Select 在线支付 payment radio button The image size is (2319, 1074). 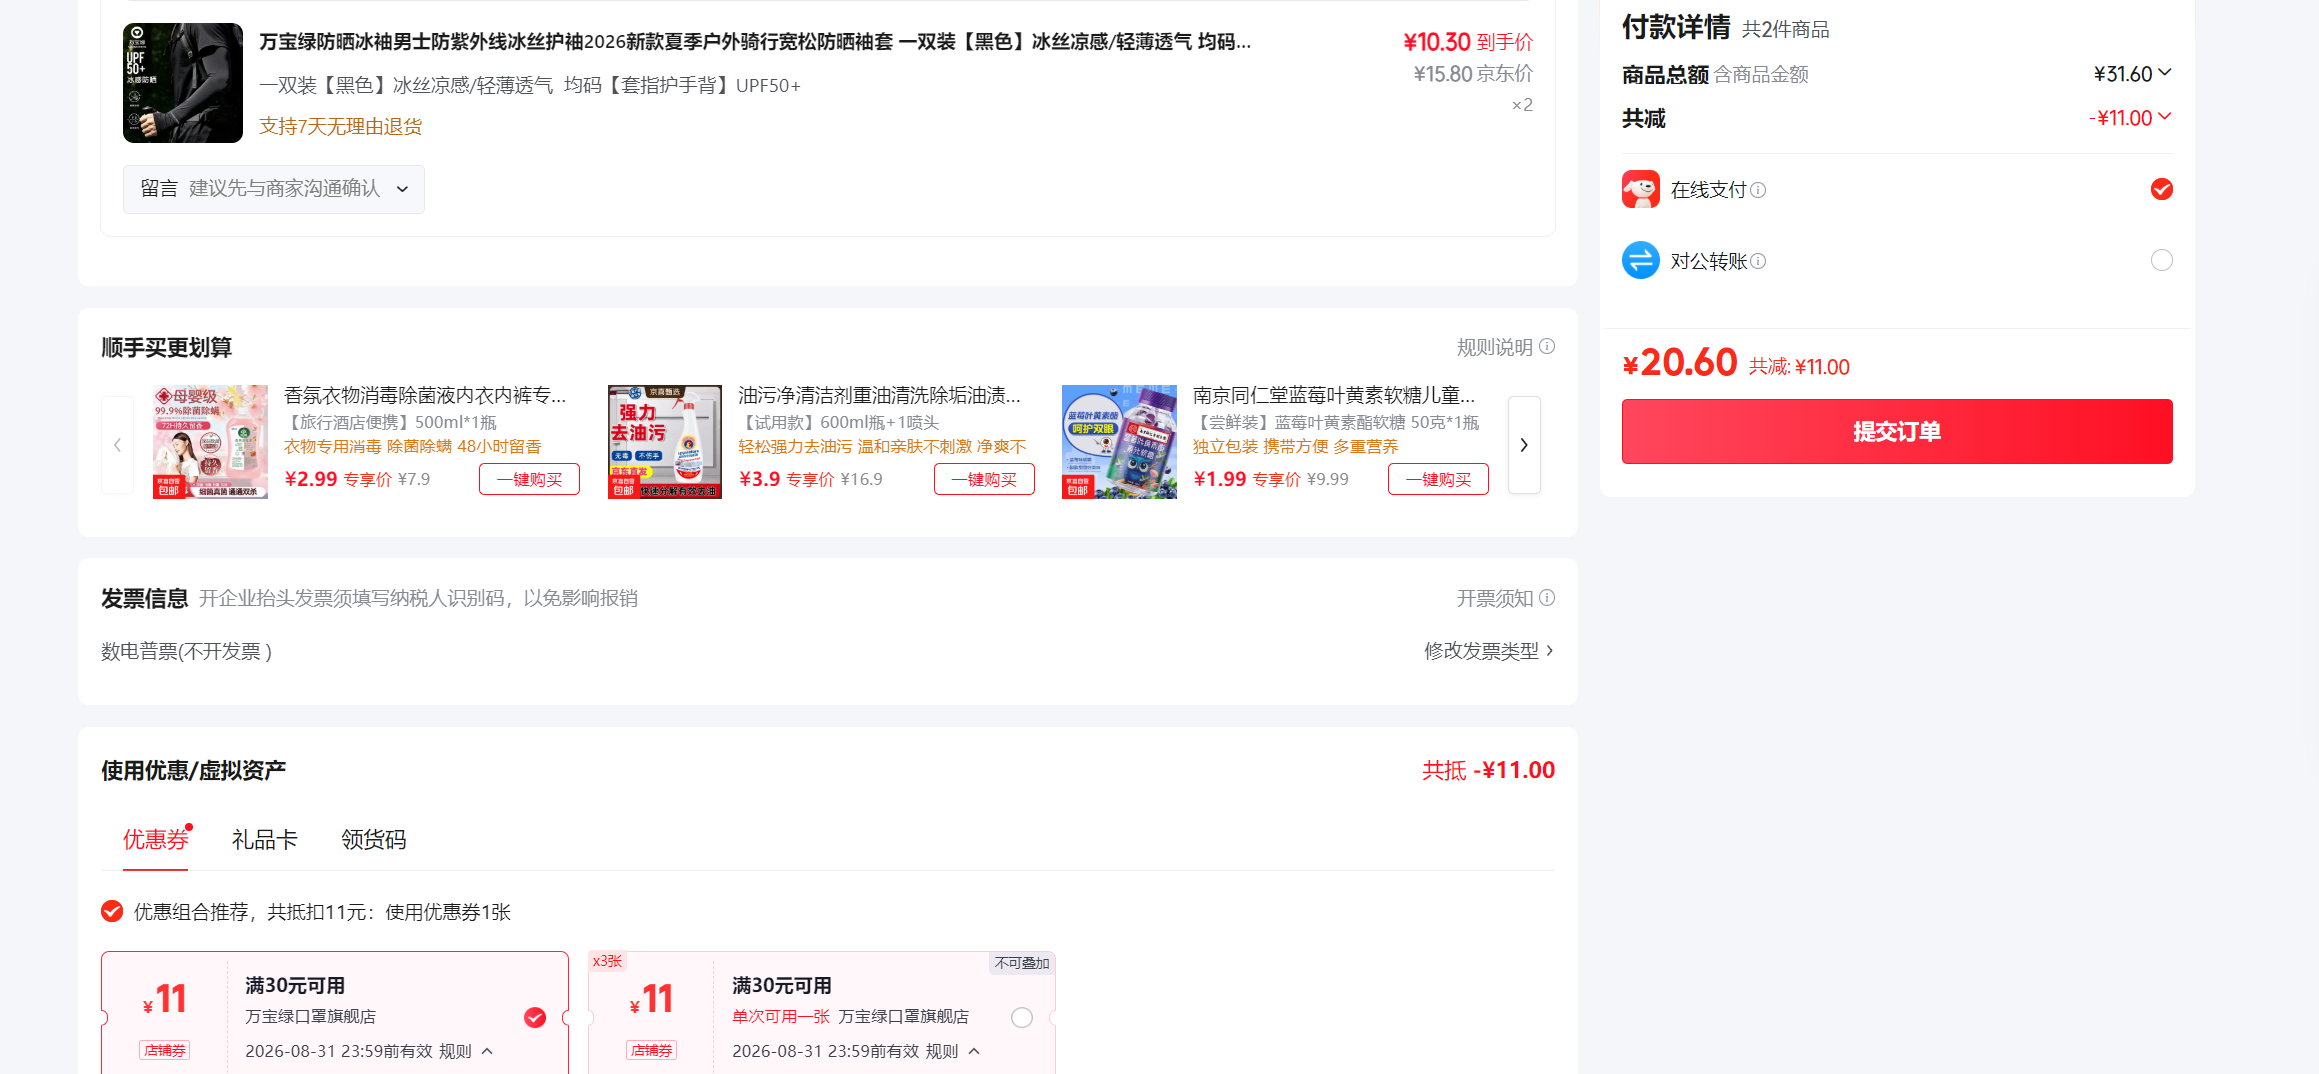2162,189
